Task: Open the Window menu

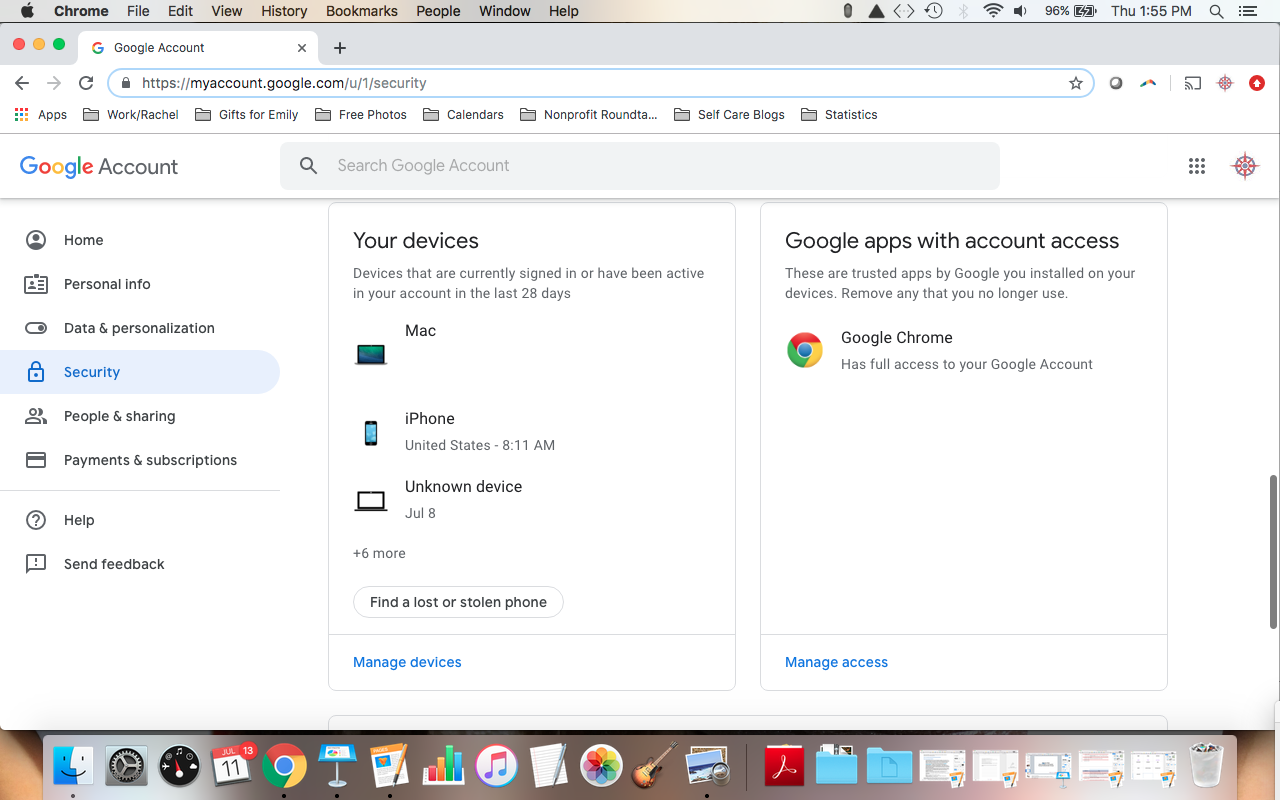Action: [505, 11]
